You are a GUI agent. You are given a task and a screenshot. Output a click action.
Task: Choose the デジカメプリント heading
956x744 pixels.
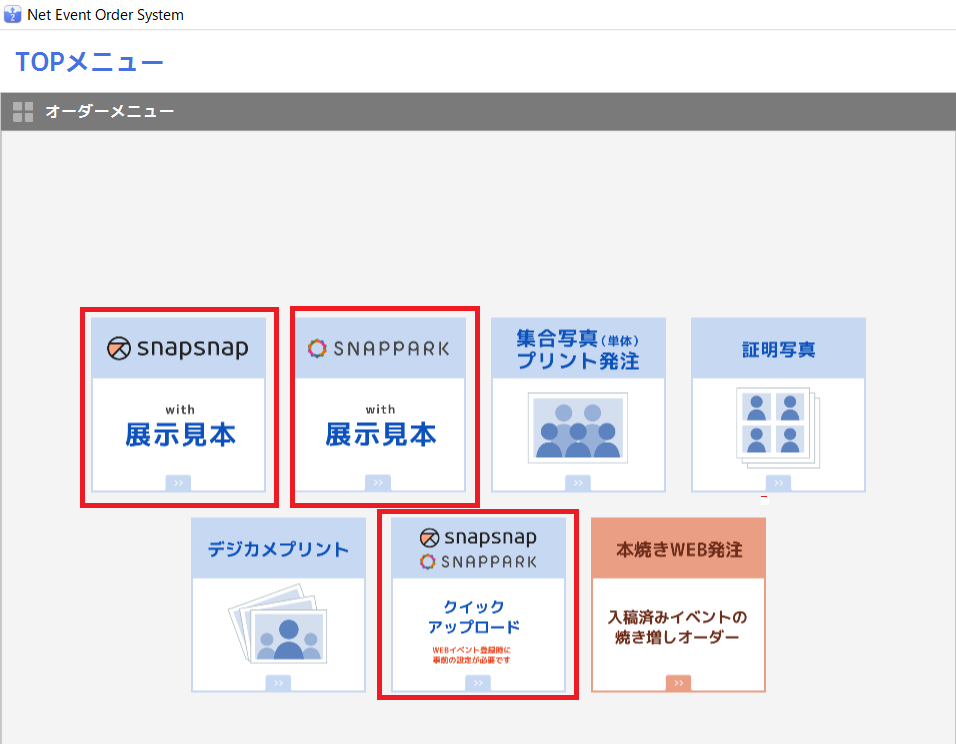click(278, 549)
